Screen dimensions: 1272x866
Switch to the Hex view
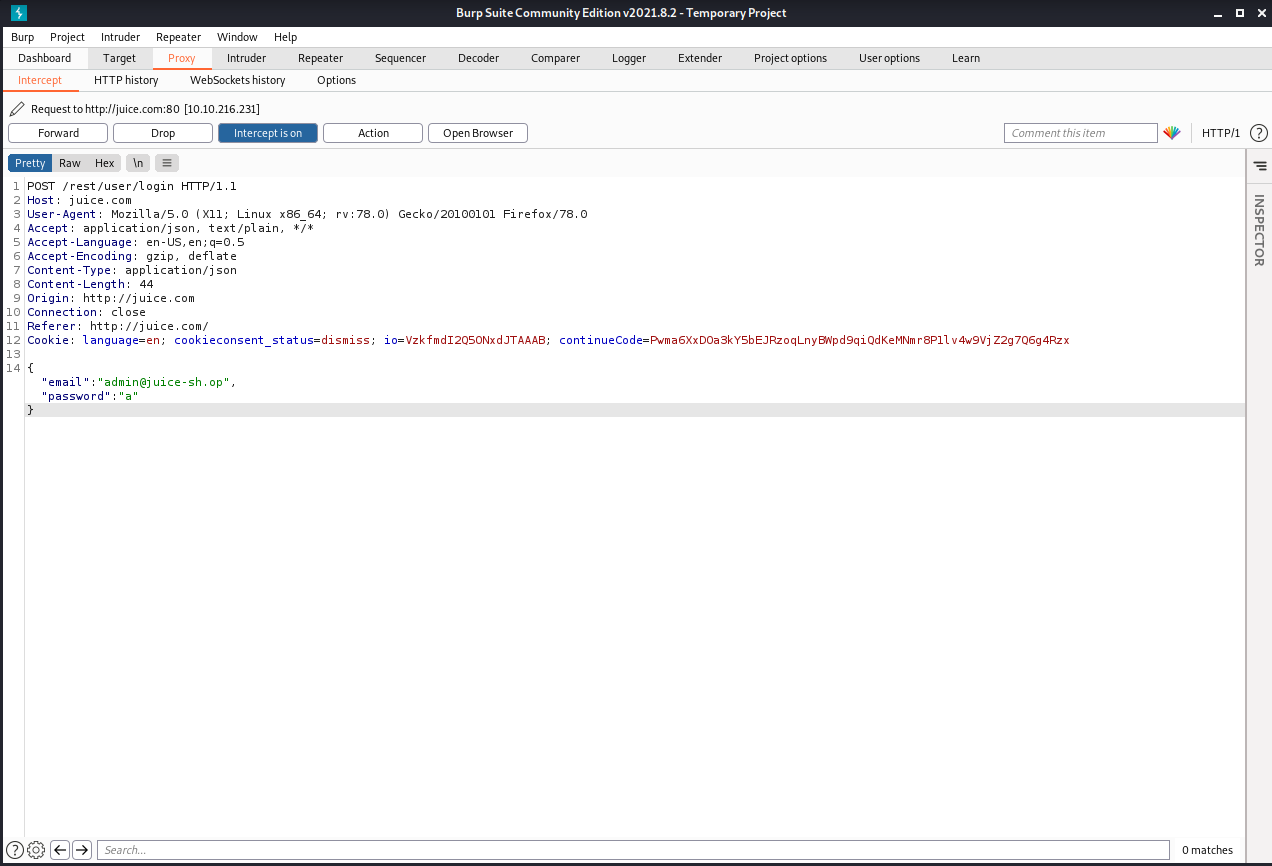coord(105,163)
